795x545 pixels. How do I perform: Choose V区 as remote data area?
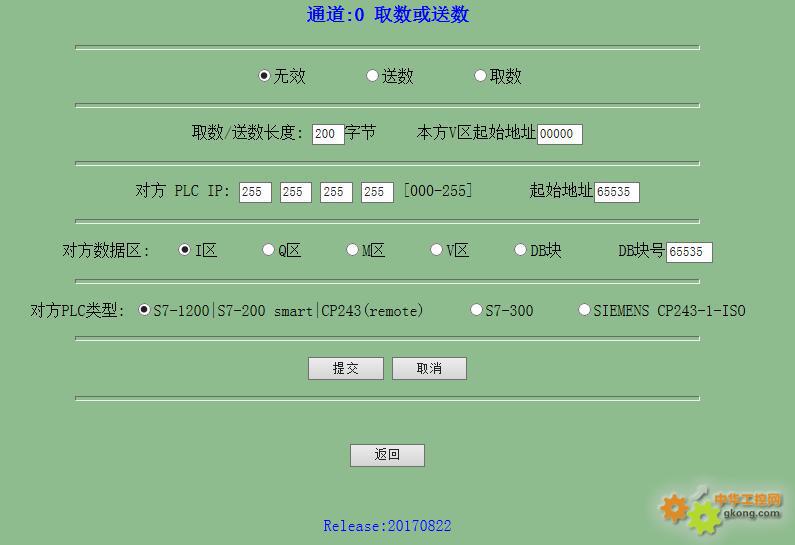click(x=436, y=250)
